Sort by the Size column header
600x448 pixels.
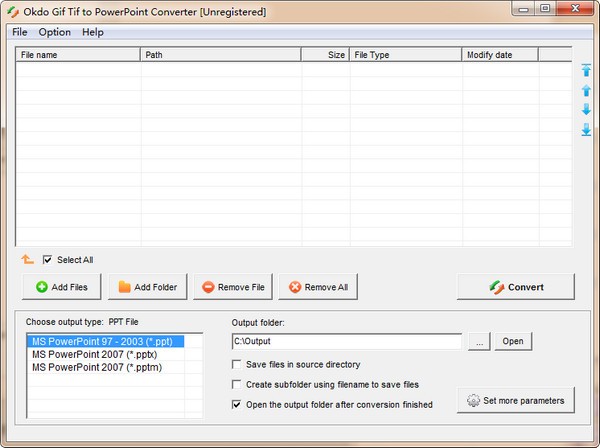coord(325,55)
